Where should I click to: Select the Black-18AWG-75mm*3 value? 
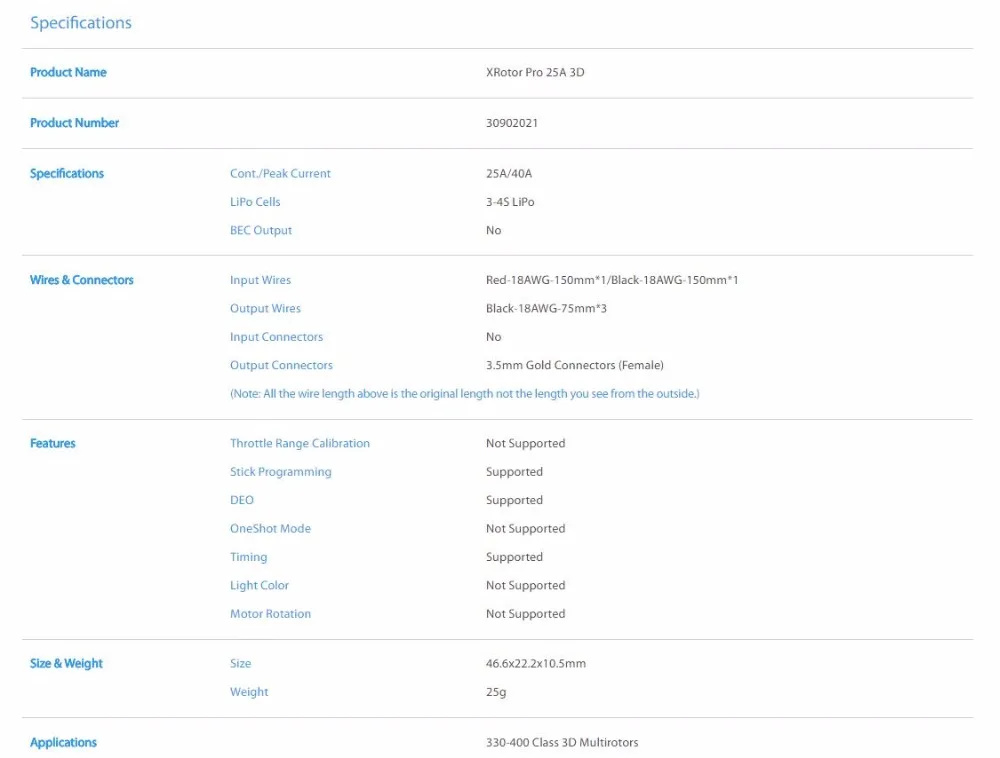(547, 309)
